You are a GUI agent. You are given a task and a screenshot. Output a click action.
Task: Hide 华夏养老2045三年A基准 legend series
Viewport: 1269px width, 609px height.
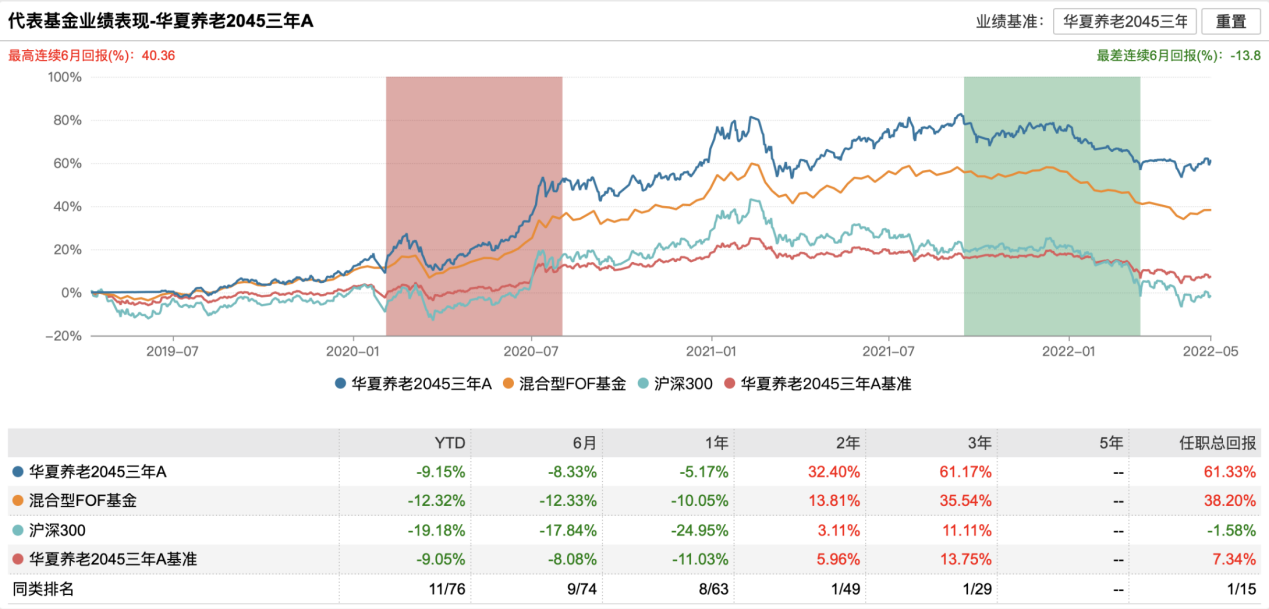[818, 383]
